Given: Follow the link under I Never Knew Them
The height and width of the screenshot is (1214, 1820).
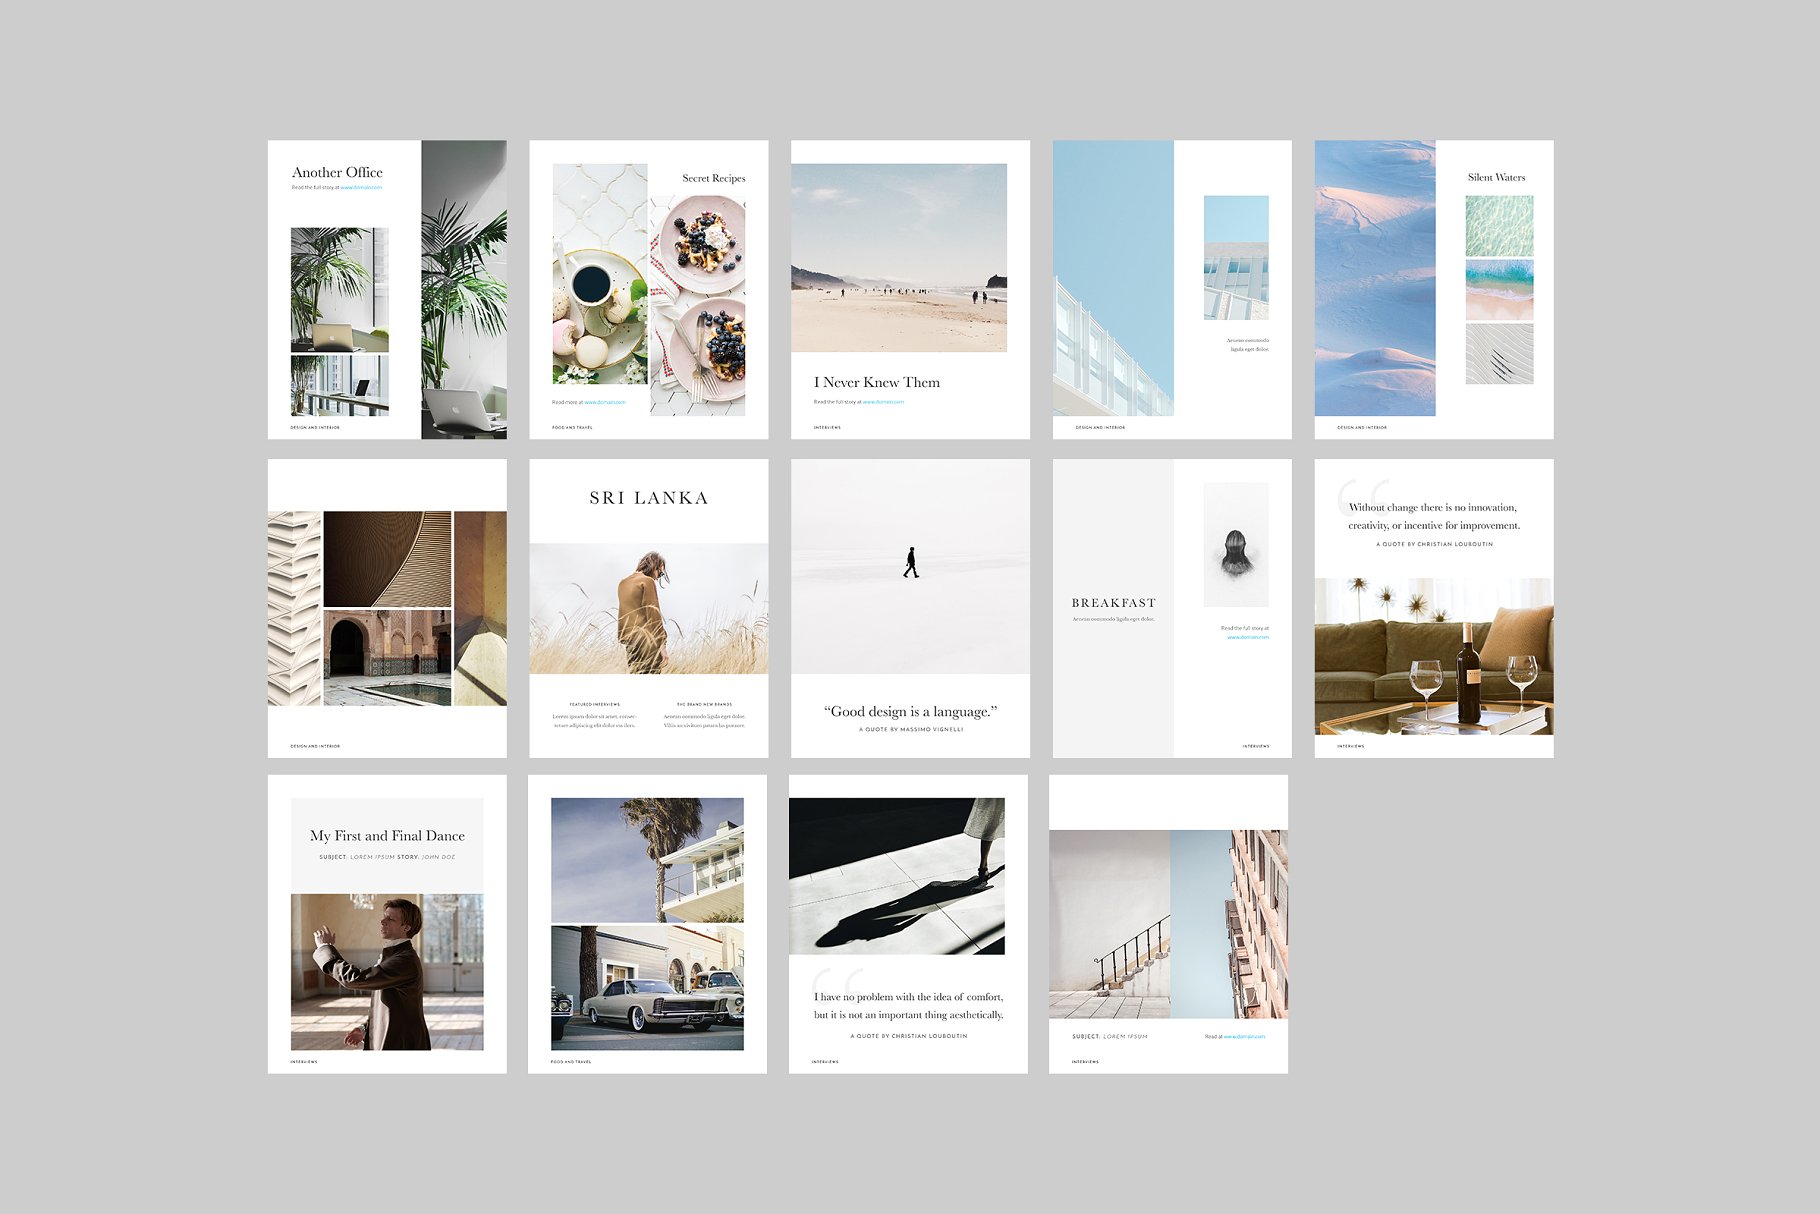Looking at the screenshot, I should click(x=883, y=402).
